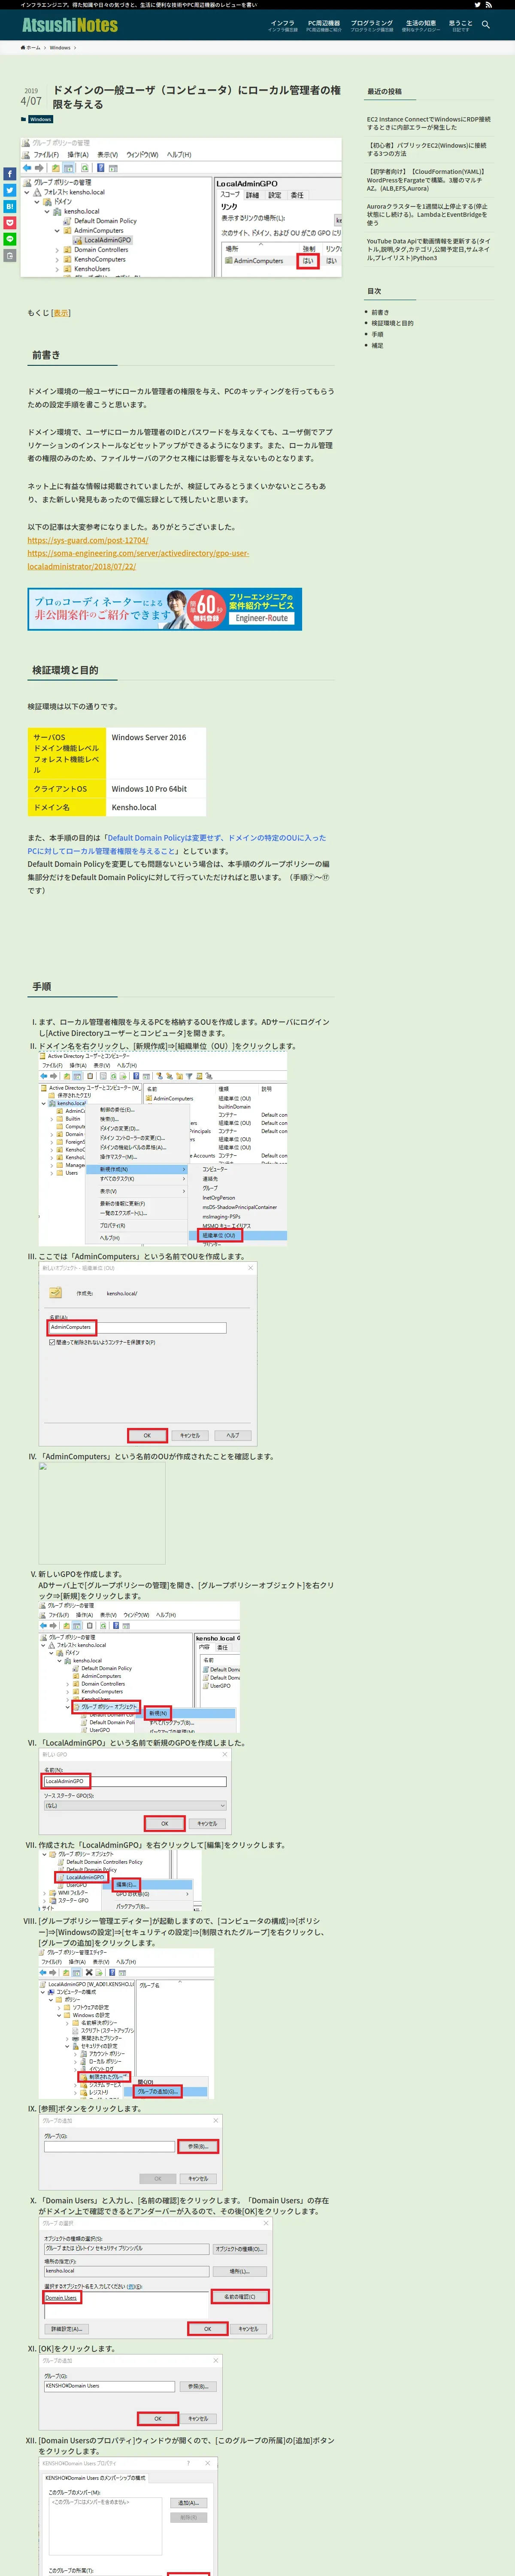The image size is (515, 2576).
Task: Click the Kensho.local table cell
Action: (x=156, y=807)
